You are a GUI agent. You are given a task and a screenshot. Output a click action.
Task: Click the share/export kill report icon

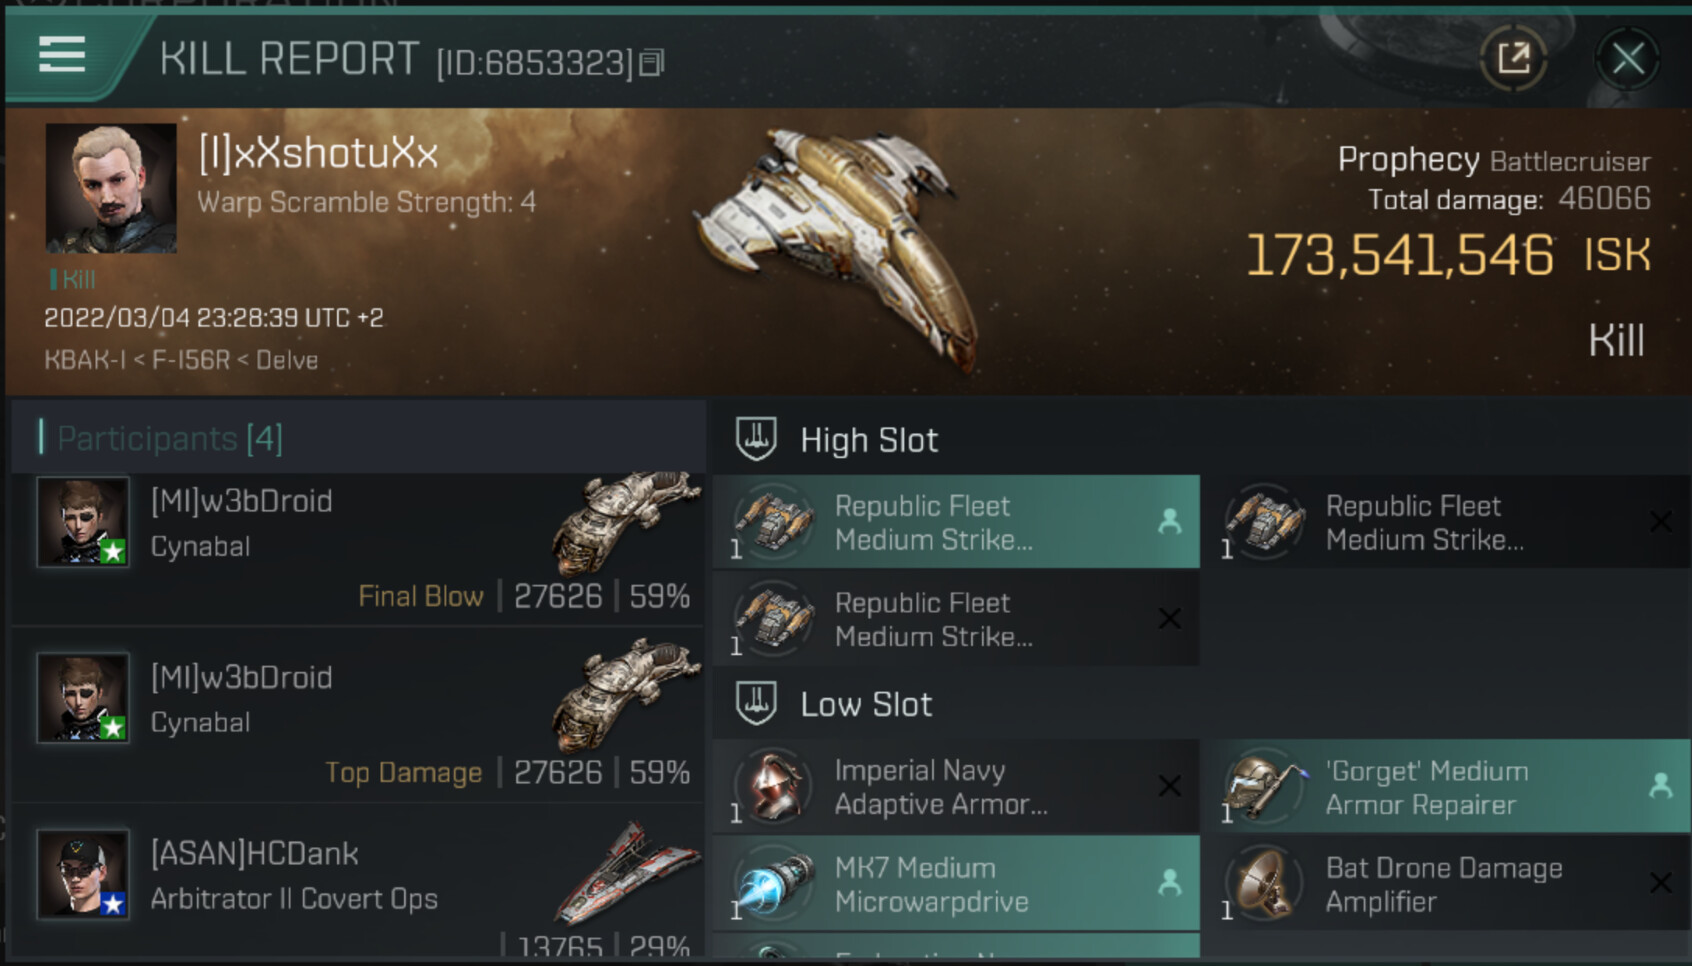1513,59
